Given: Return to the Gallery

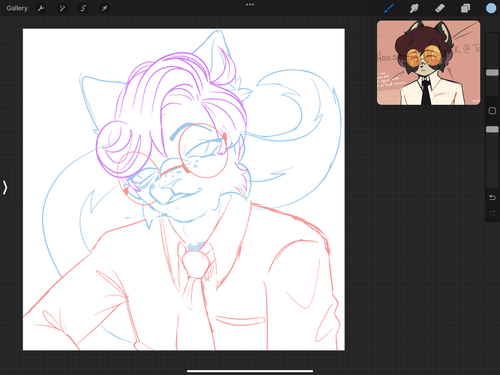Looking at the screenshot, I should coord(17,8).
